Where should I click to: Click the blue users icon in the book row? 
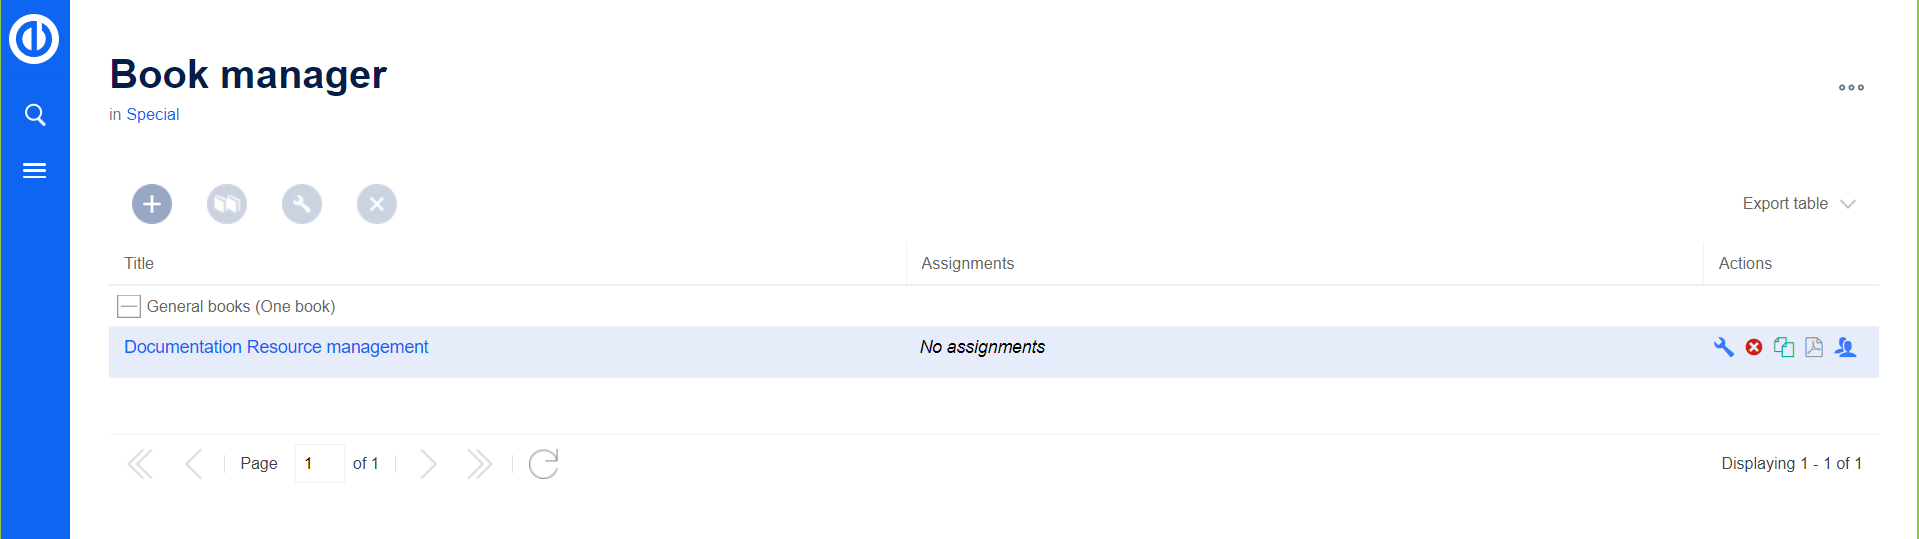tap(1846, 347)
